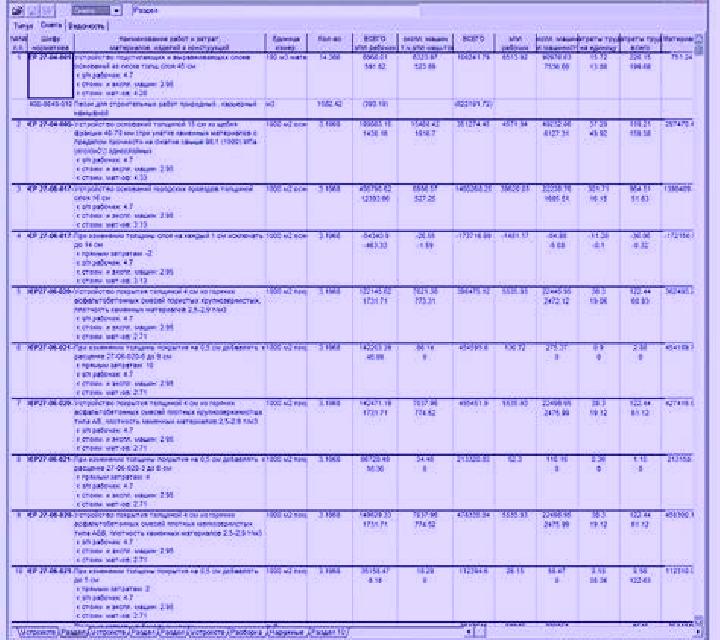The height and width of the screenshot is (640, 720).
Task: Click the Единица измер. column header
Action: click(x=286, y=43)
